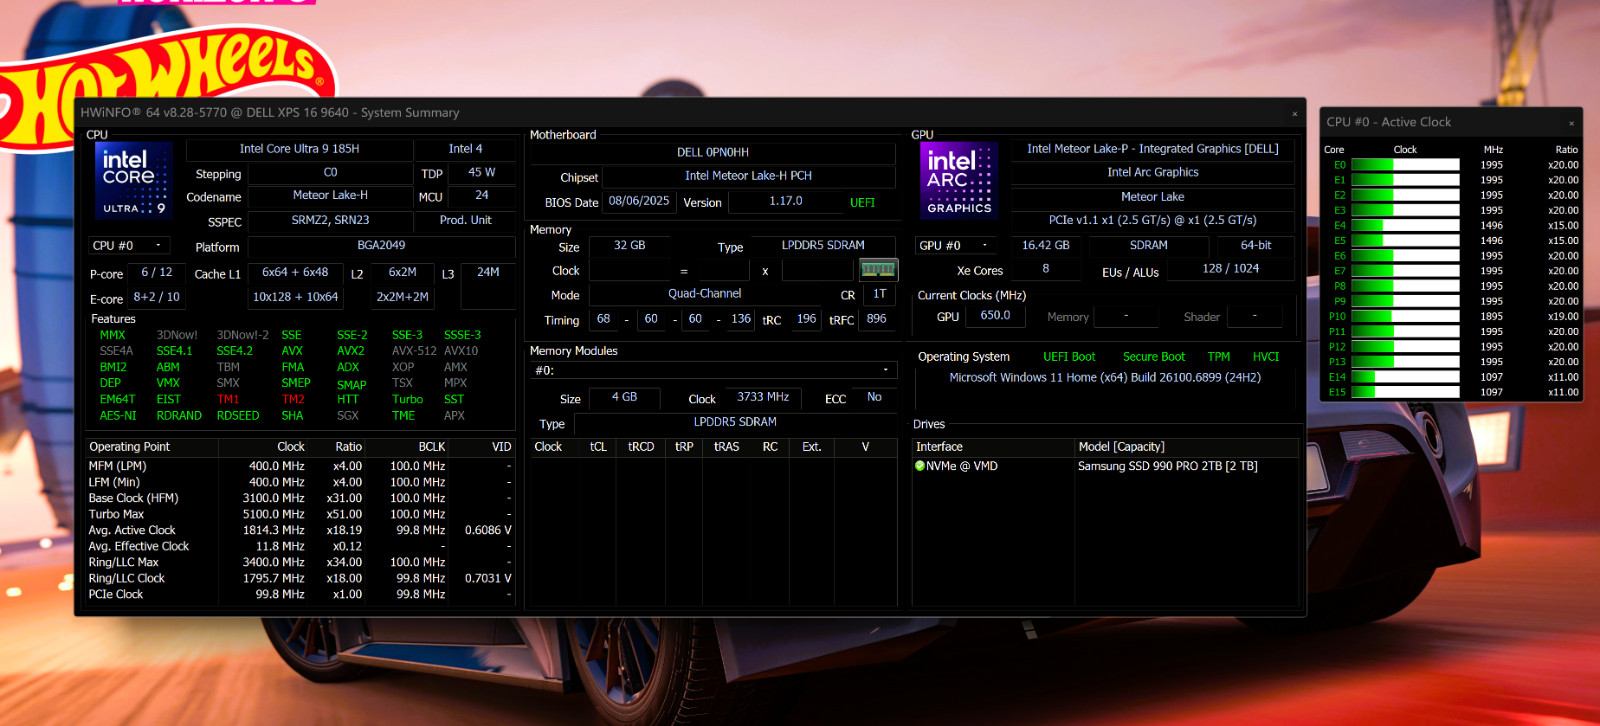Click the Ratio column header in Operating Point table

click(349, 447)
